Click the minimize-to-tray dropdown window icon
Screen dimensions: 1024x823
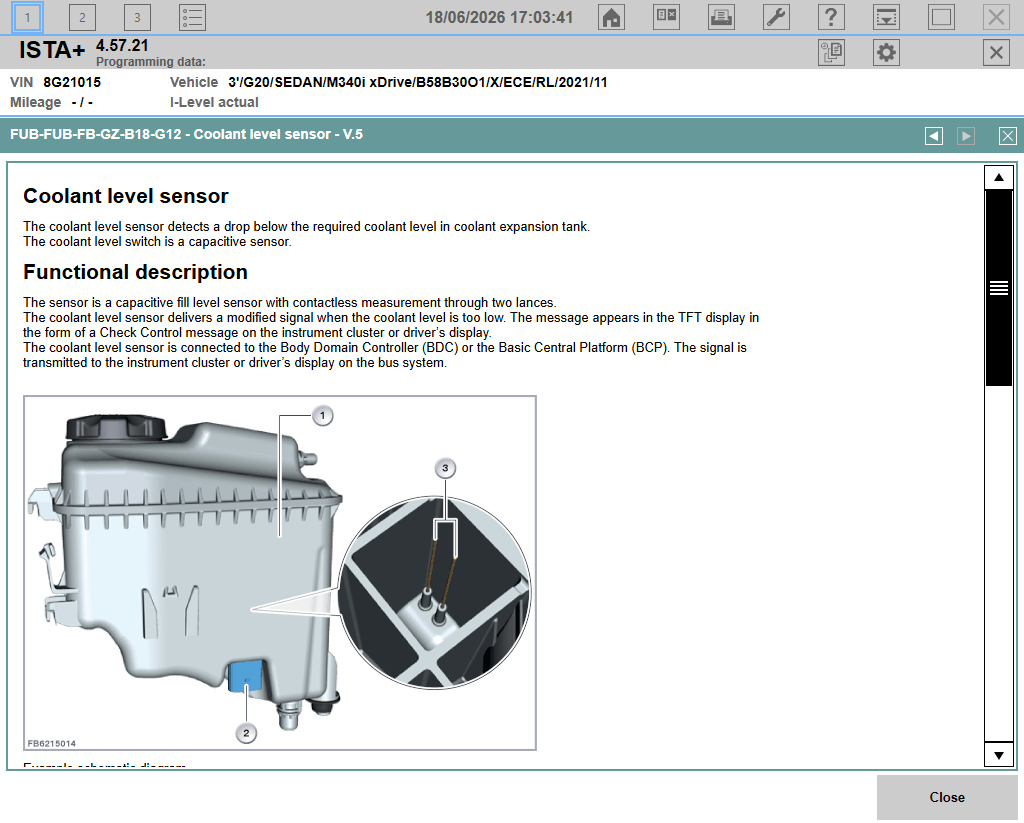click(886, 17)
